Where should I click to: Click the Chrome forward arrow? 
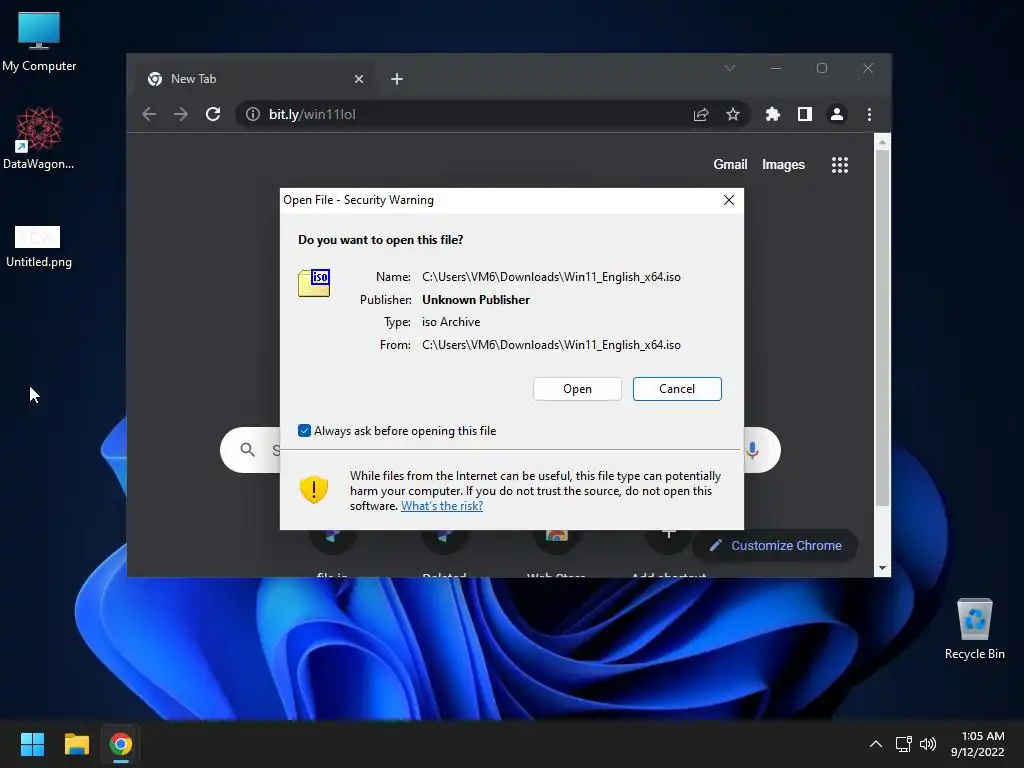click(181, 114)
